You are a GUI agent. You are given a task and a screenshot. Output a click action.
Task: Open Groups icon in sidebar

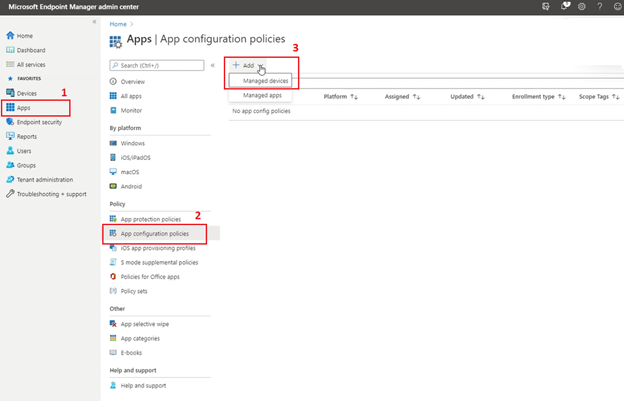tap(10, 165)
